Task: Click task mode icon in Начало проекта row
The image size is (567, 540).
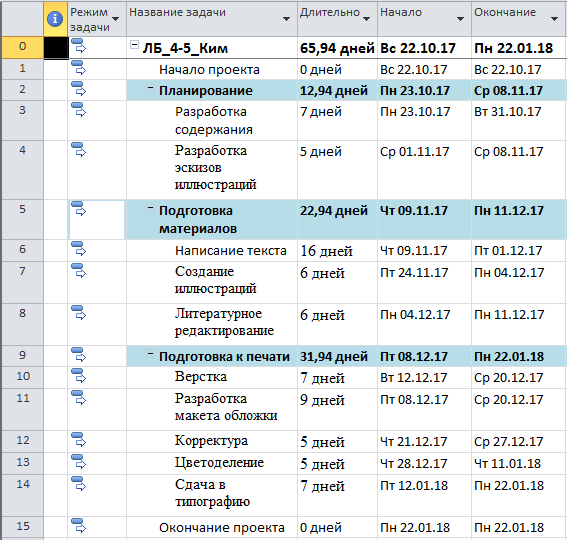Action: tap(78, 68)
